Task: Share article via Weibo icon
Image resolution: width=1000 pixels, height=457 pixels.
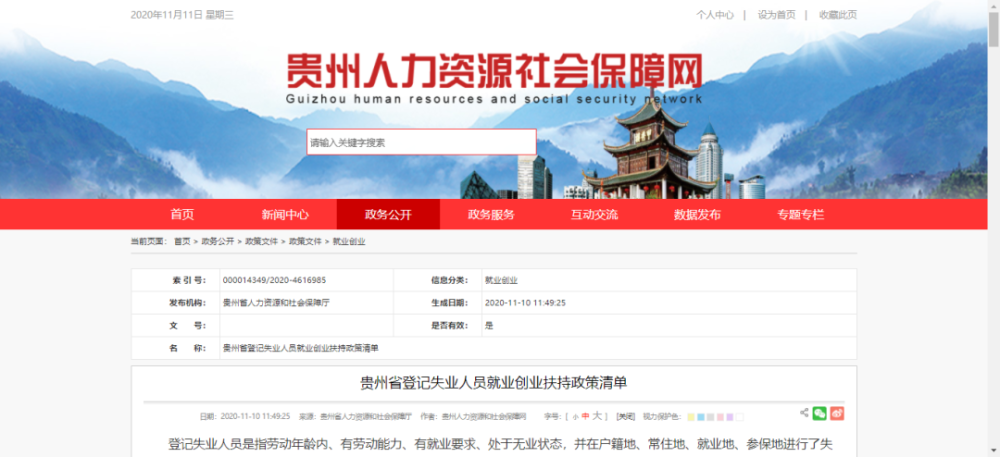Action: pos(837,413)
